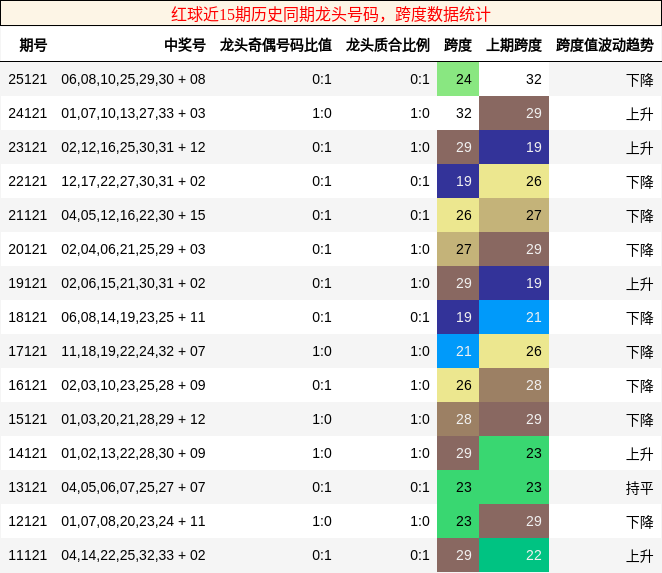The width and height of the screenshot is (662, 573).
Task: Select period number 24121
Action: (27, 113)
